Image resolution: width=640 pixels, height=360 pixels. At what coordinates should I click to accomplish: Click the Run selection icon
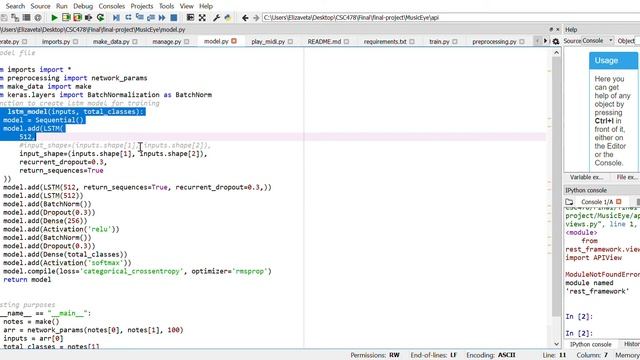89,18
